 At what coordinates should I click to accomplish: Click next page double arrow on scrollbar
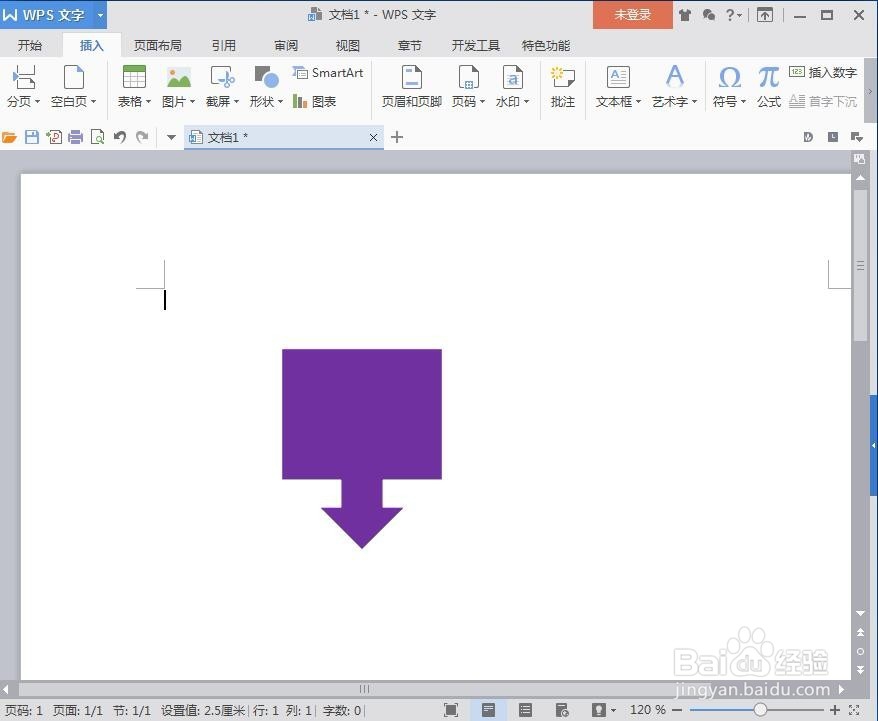coord(861,670)
